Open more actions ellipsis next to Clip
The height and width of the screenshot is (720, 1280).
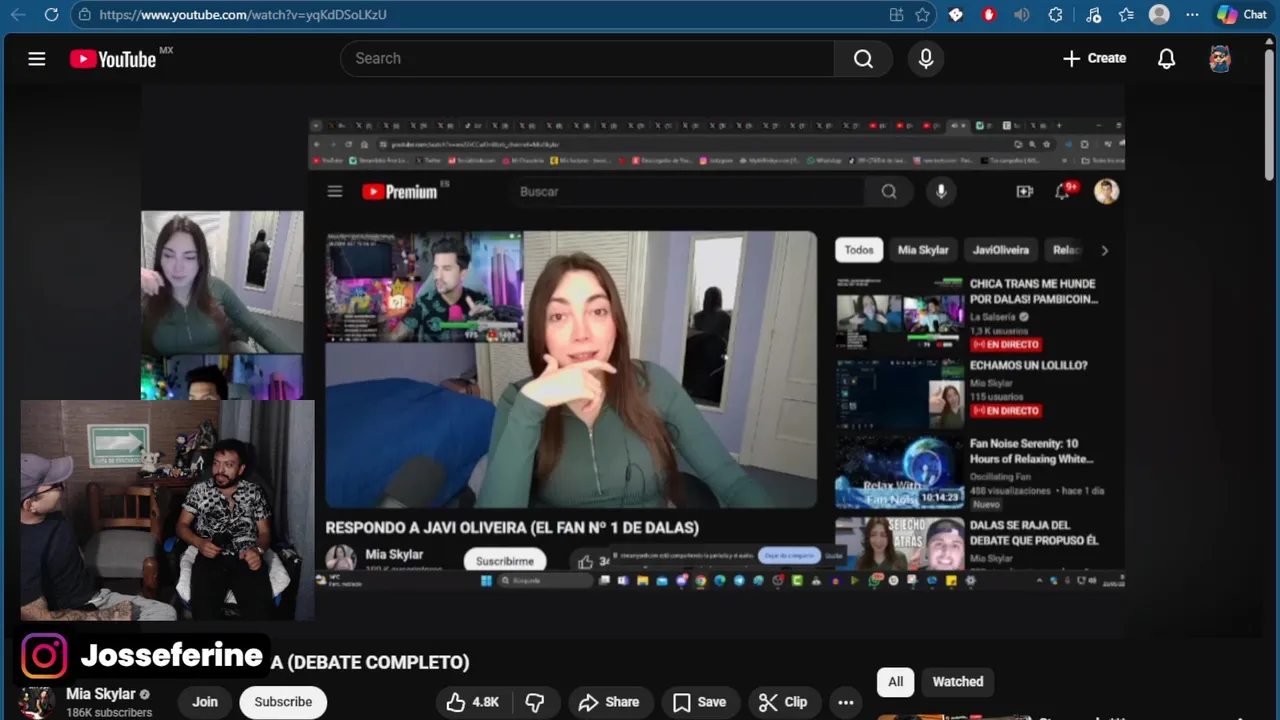pos(846,702)
